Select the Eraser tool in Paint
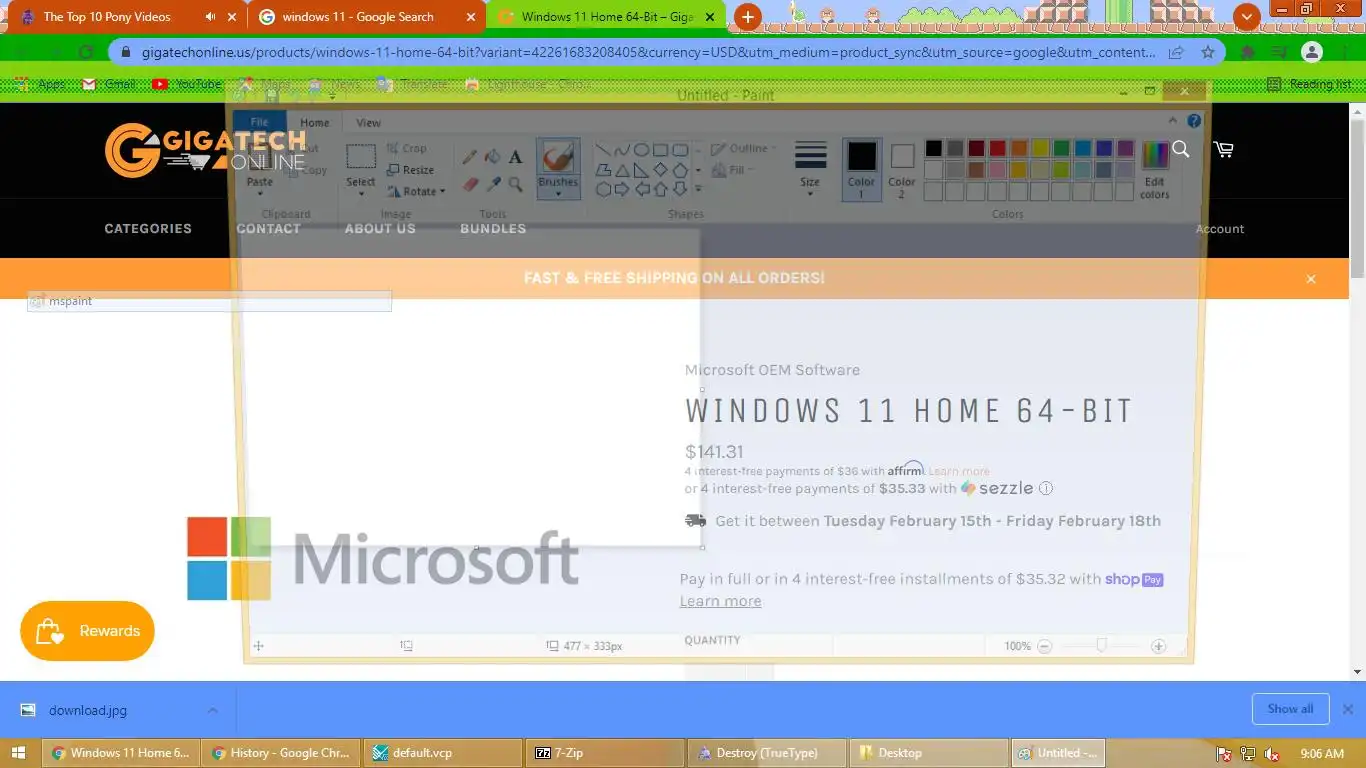 tap(469, 184)
